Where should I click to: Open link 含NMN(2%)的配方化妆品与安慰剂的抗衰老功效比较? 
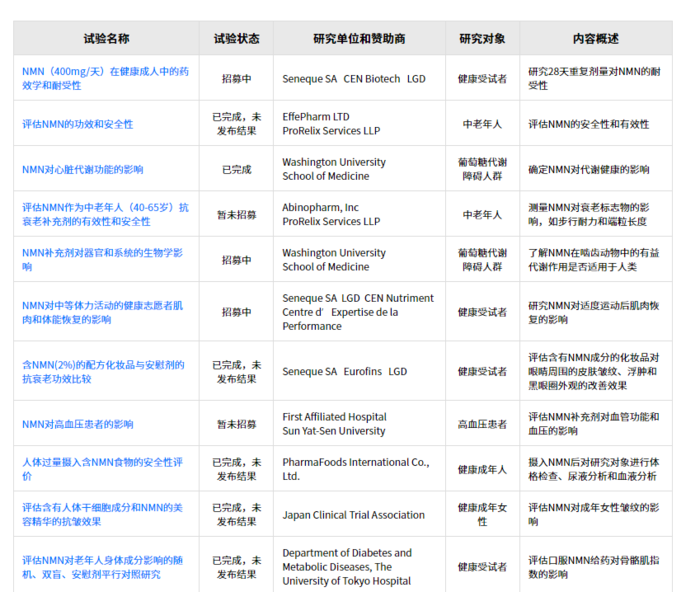pos(103,371)
